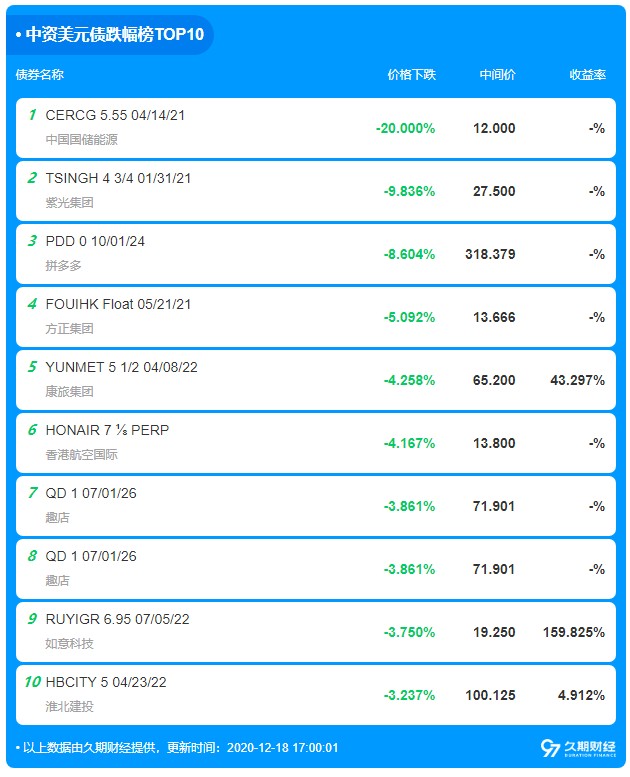Sort by 价格下跌 column header
Screen dimensions: 630x777
[x=411, y=75]
